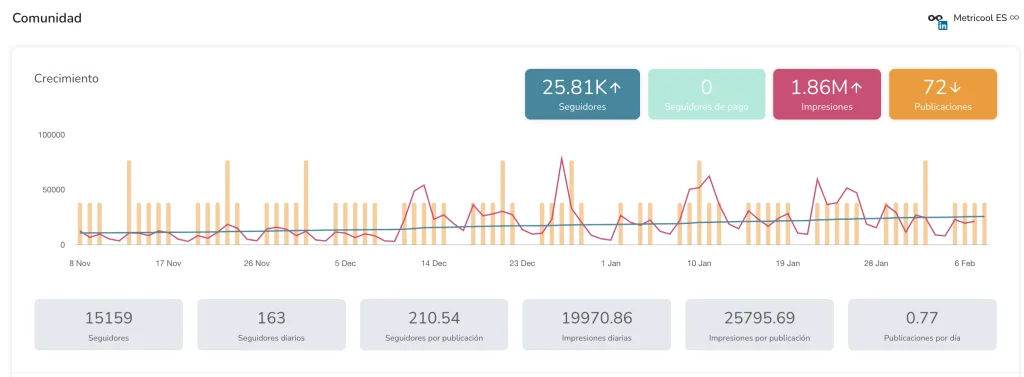Click the Metricool ES account logo icon
The image size is (1024, 377).
[936, 18]
